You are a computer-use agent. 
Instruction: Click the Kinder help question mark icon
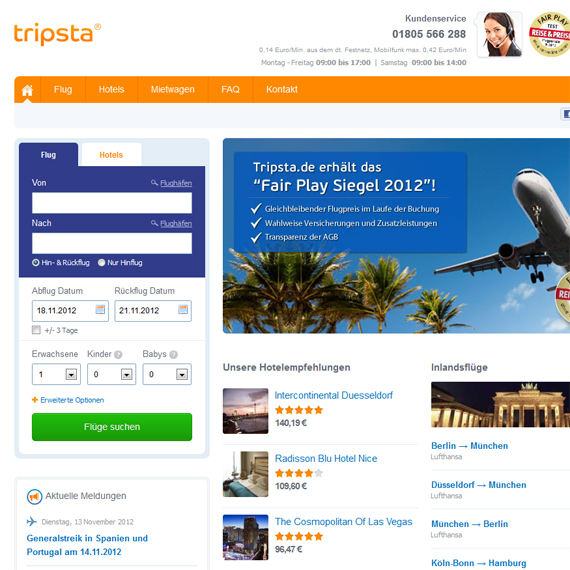118,354
